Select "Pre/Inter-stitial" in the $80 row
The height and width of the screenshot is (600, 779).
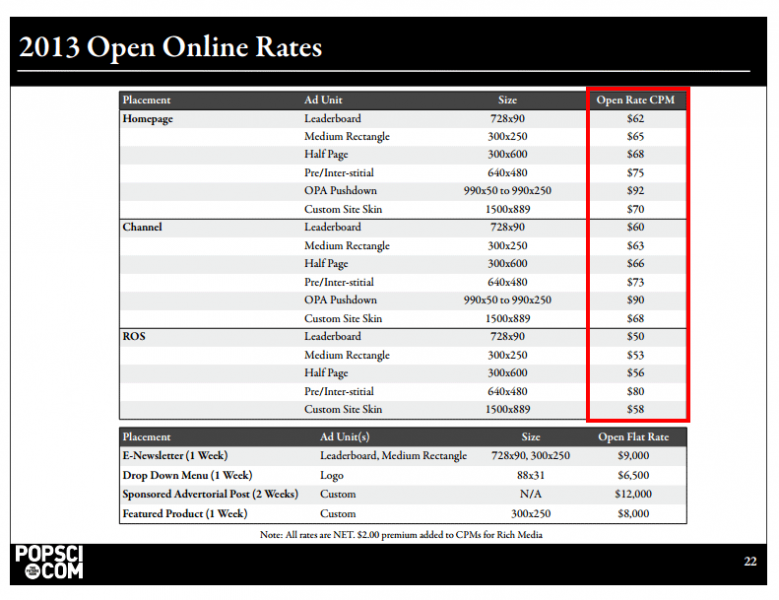(339, 391)
